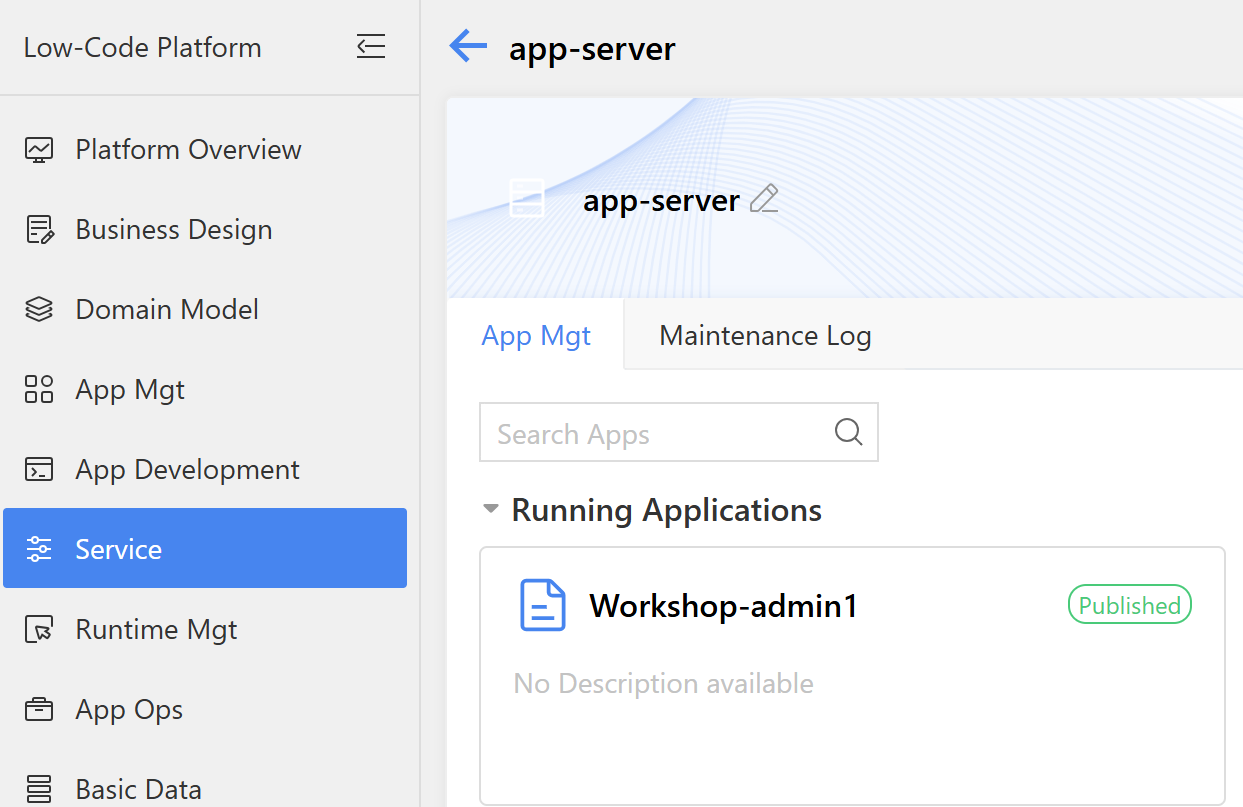1243x807 pixels.
Task: Select the App Mgt tab
Action: (x=536, y=336)
